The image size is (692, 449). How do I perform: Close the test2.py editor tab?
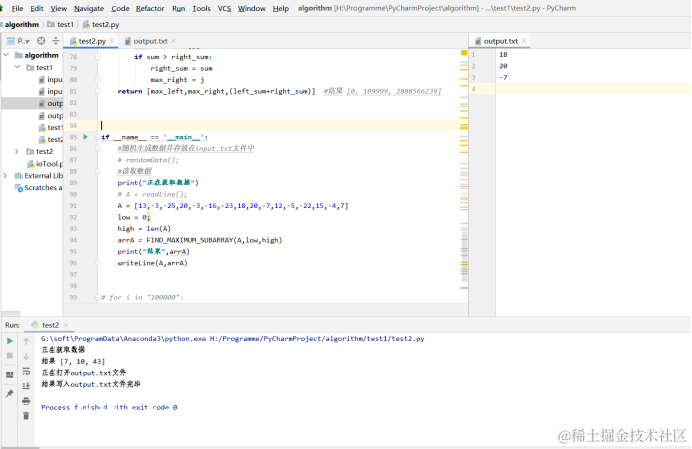[x=112, y=41]
